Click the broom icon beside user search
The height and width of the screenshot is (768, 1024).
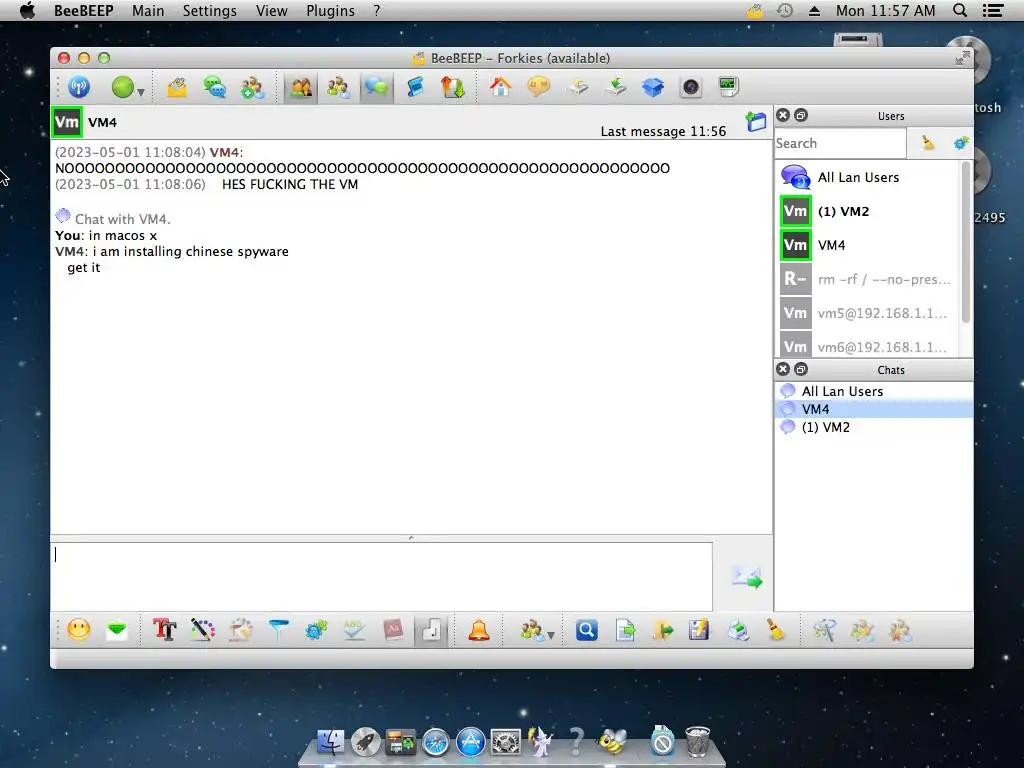point(928,143)
